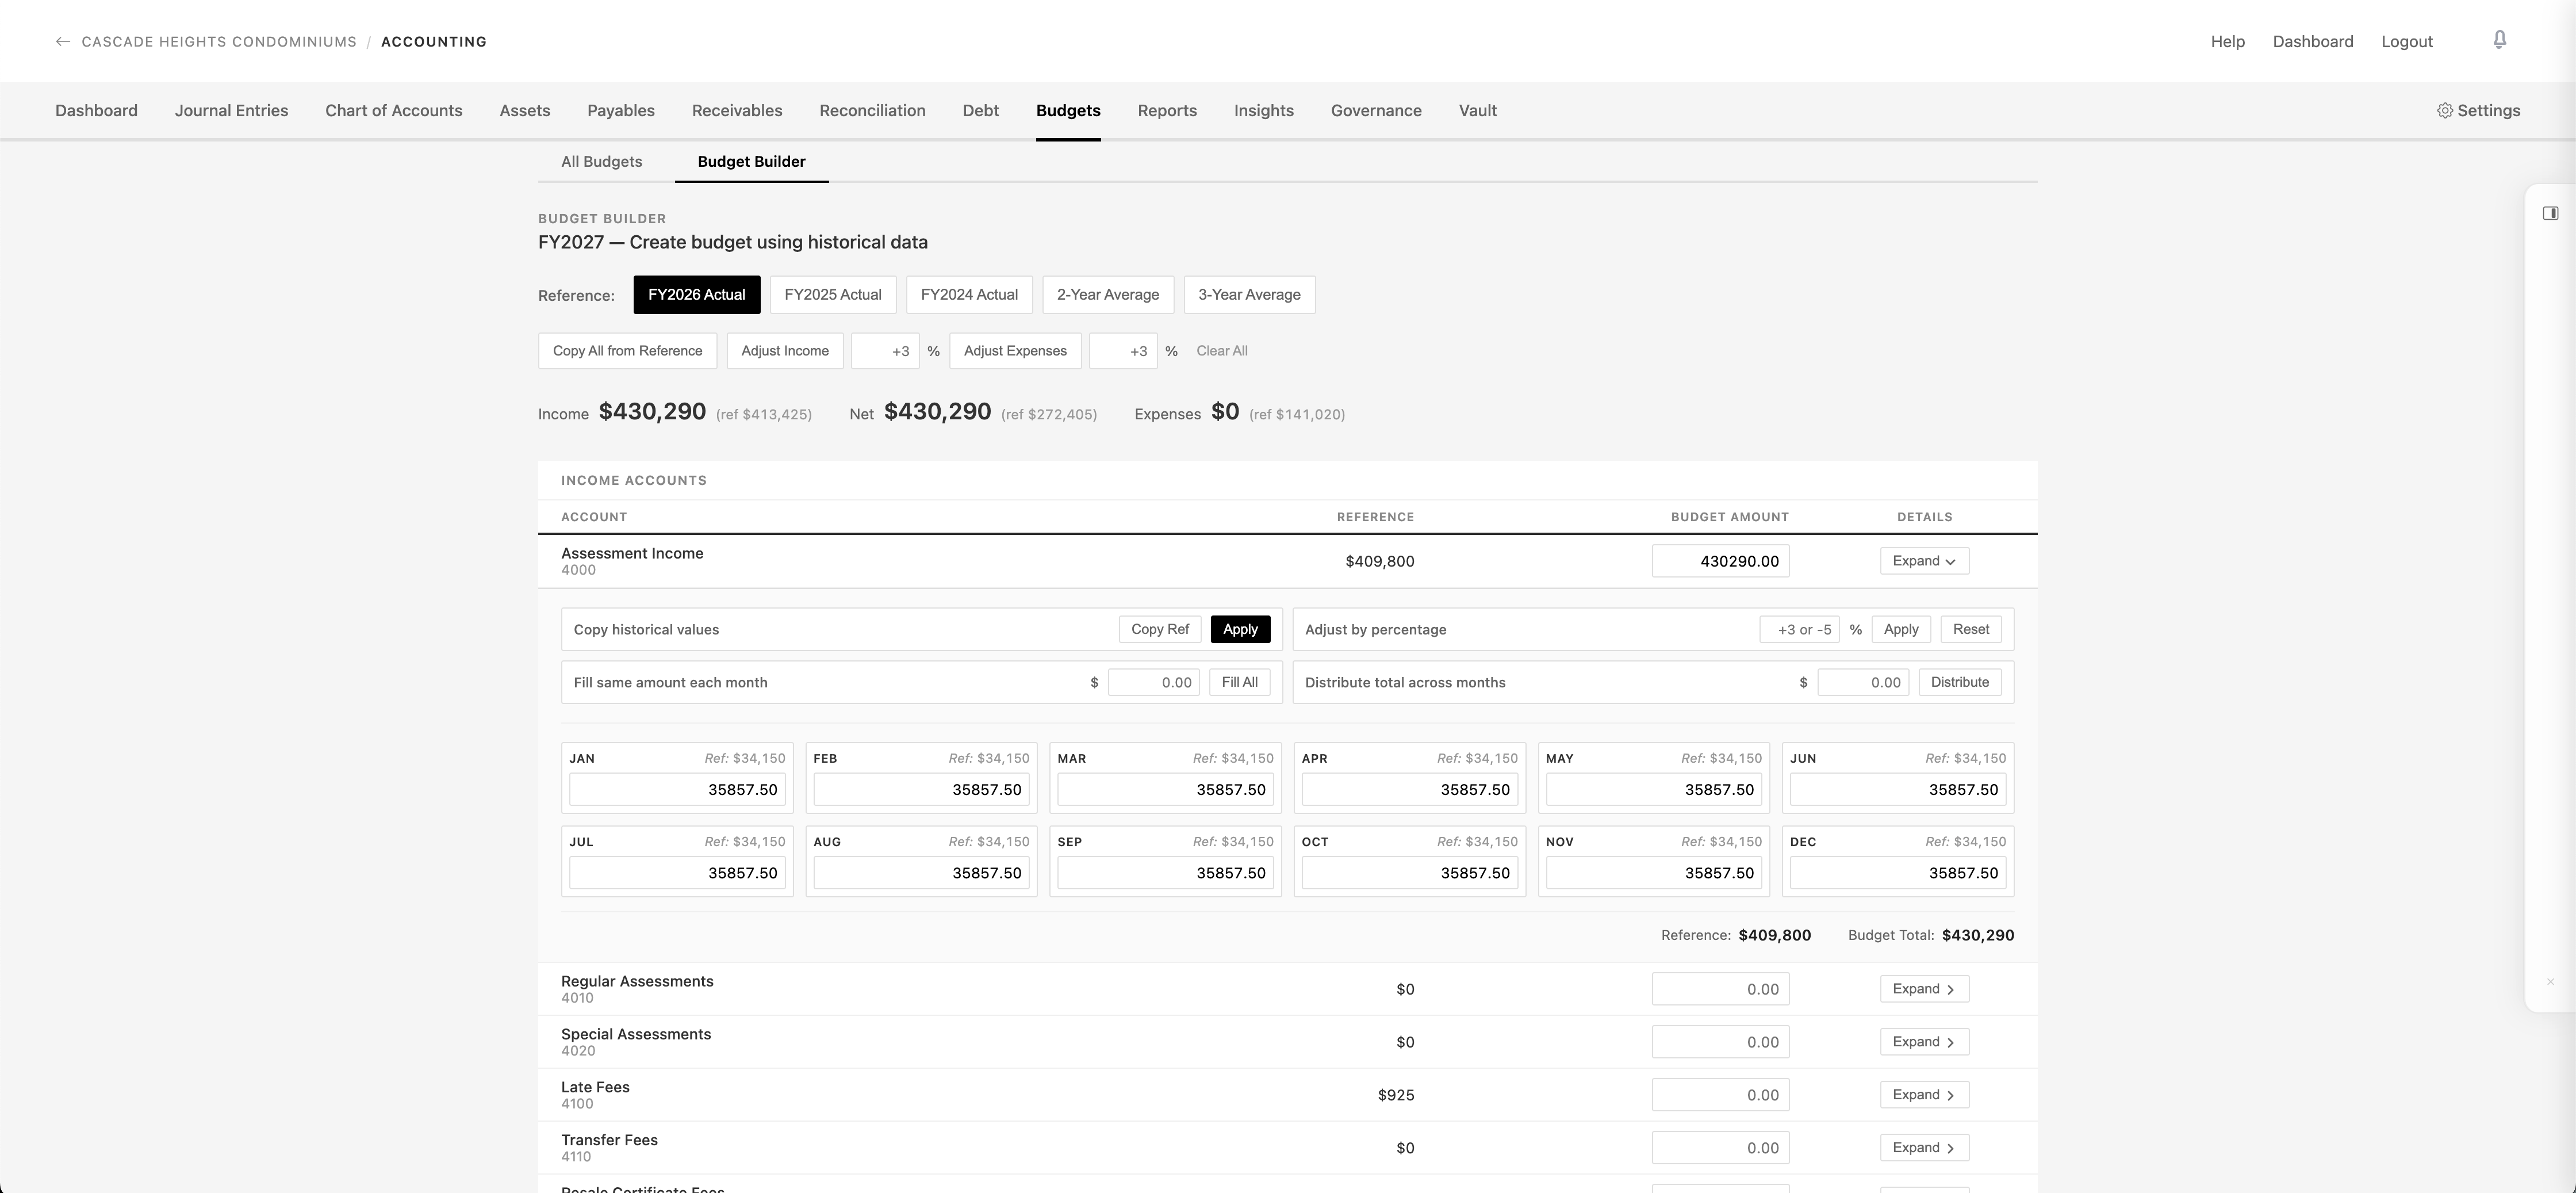Toggle the side panel icon
This screenshot has height=1193, width=2576.
(x=2550, y=213)
